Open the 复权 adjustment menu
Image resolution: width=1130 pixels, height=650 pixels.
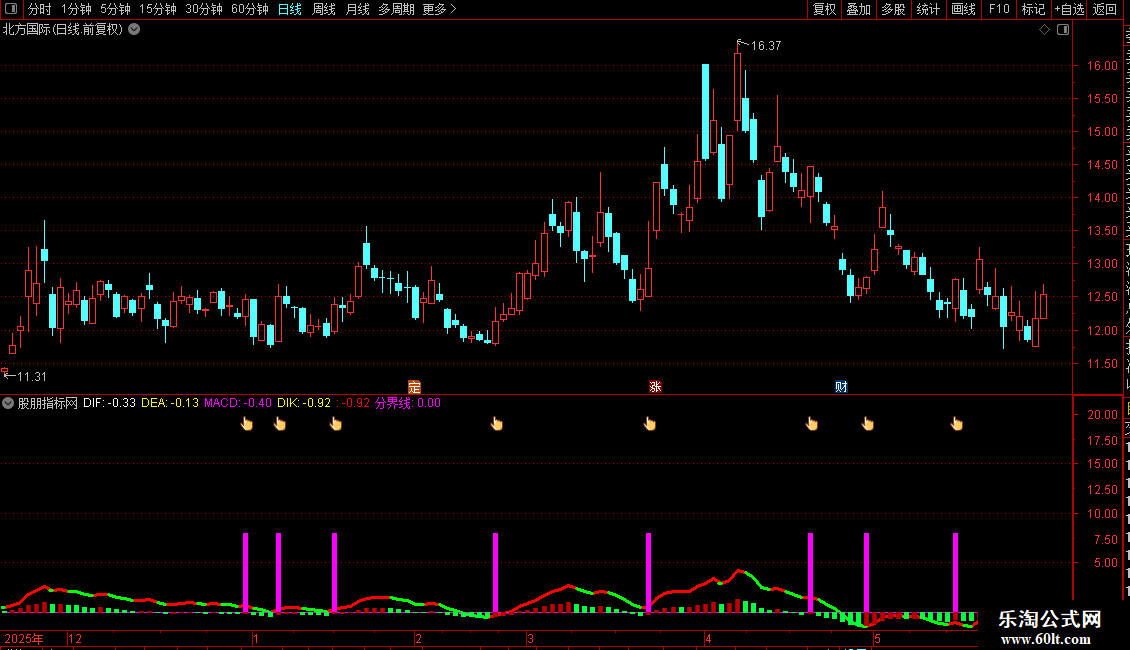coord(824,9)
